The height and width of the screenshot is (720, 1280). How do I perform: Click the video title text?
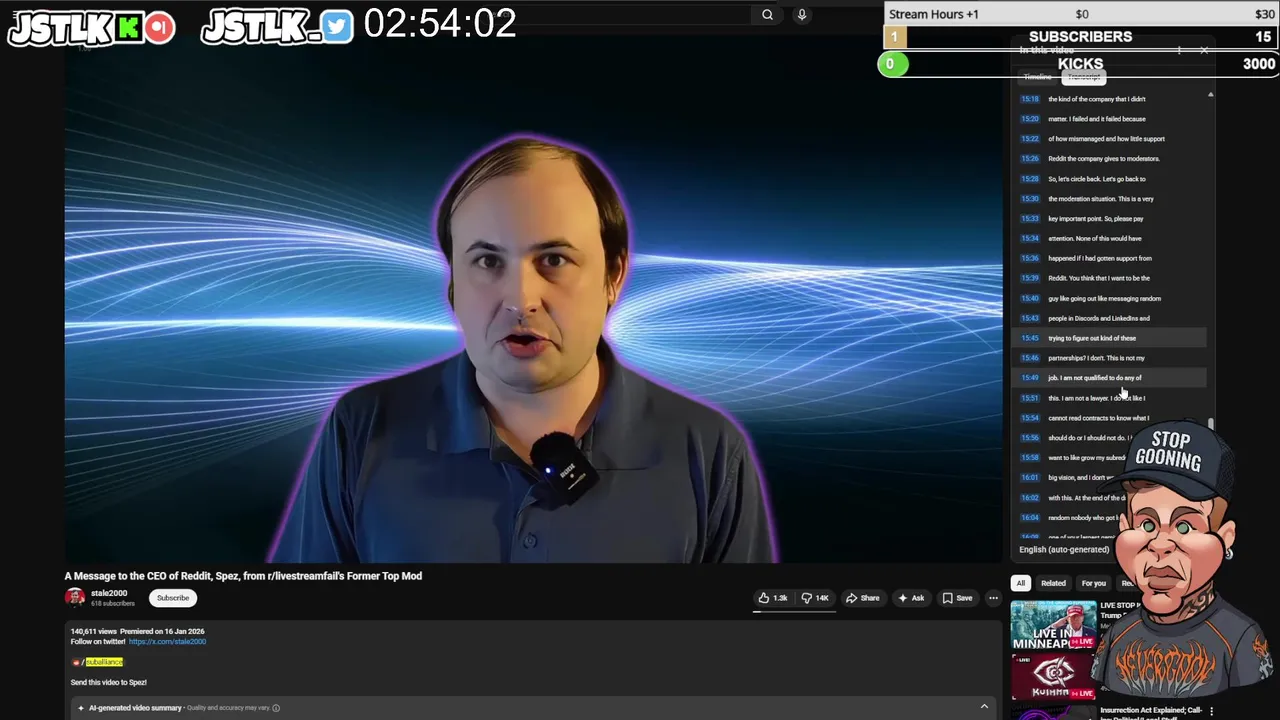pos(243,576)
